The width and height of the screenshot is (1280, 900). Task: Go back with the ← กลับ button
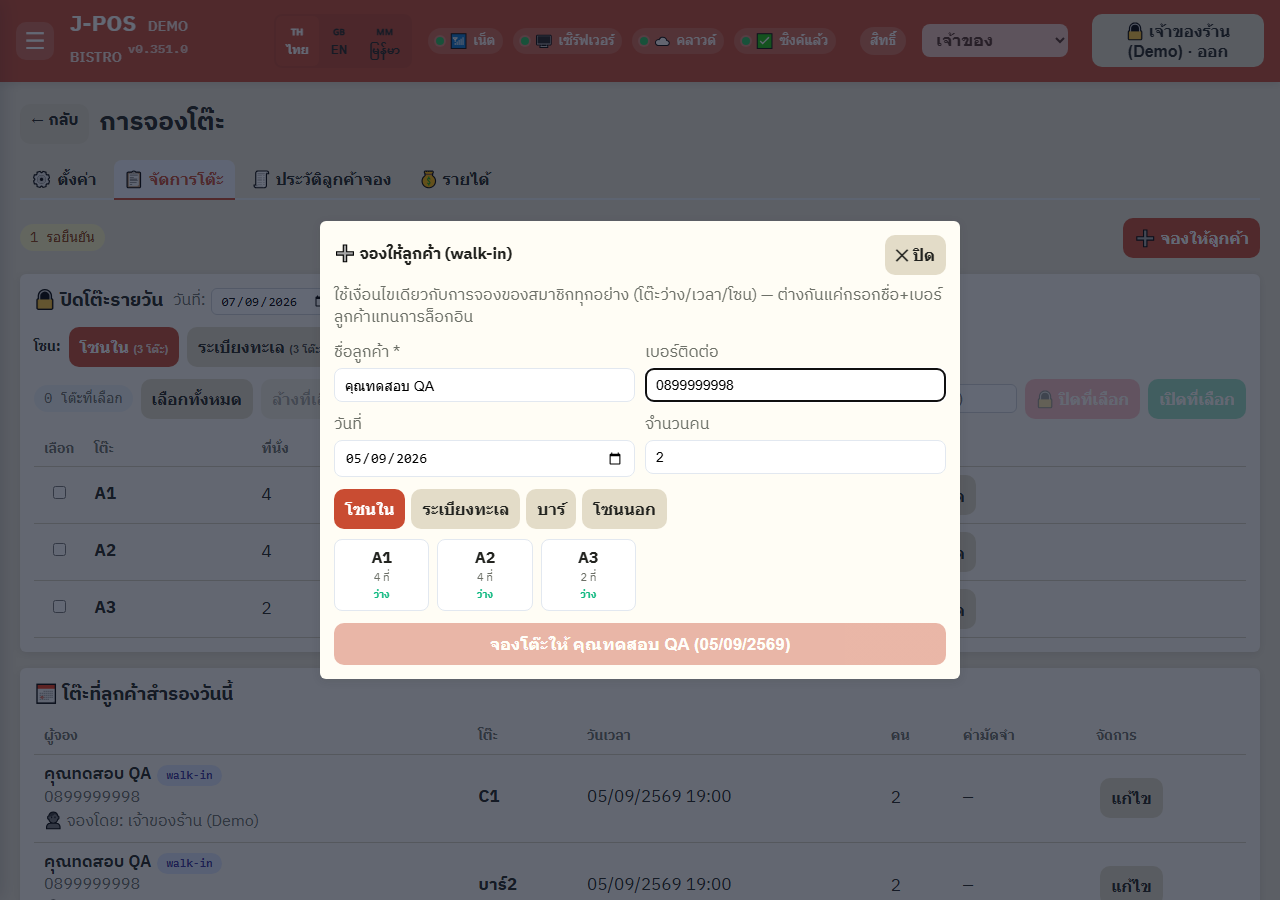point(54,122)
